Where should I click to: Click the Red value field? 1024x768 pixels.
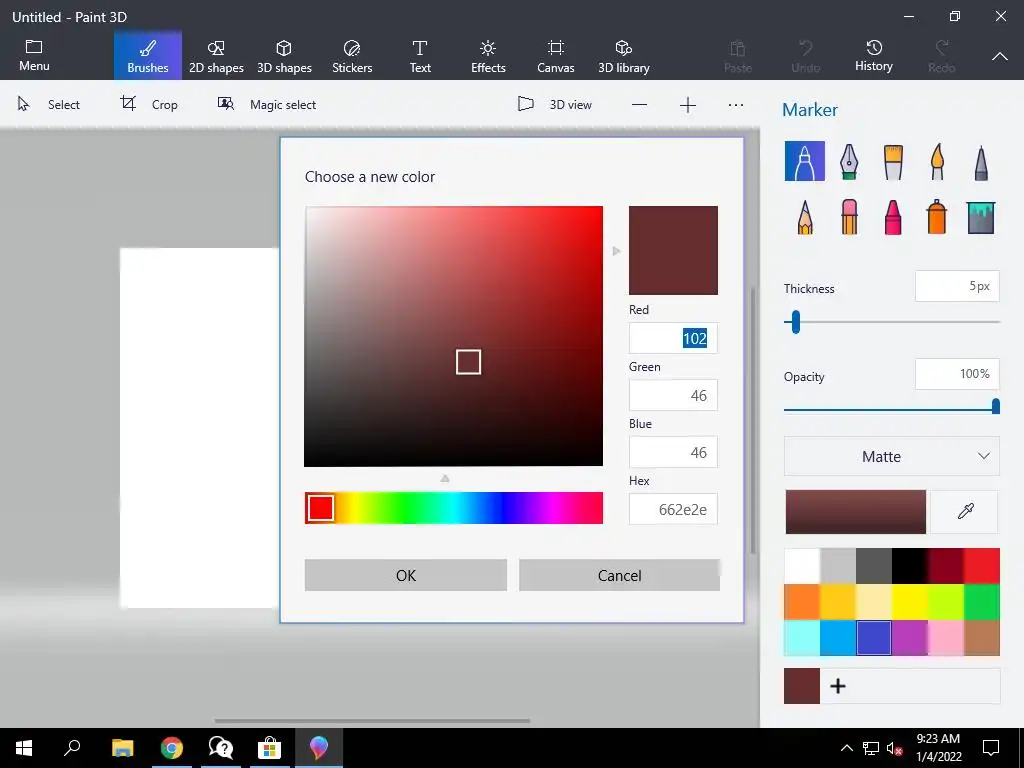tap(673, 338)
